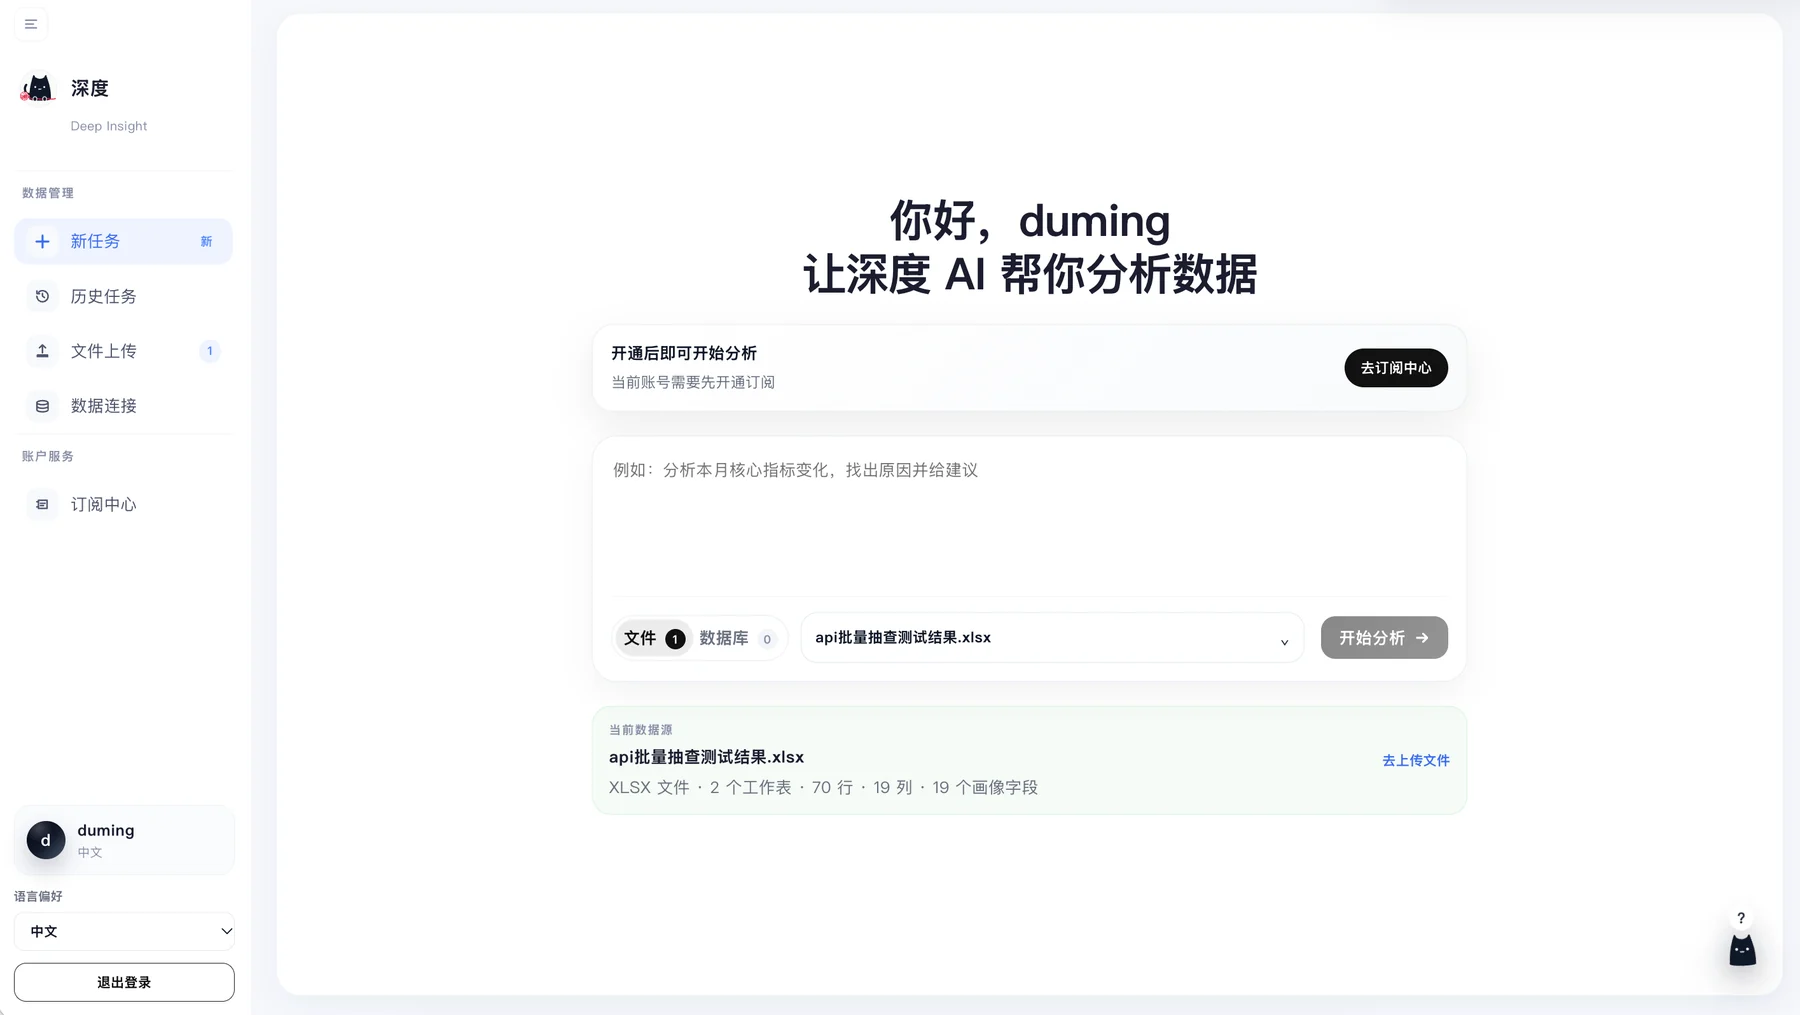1800x1015 pixels.
Task: Click the XLSX 文件 details line
Action: [x=823, y=788]
